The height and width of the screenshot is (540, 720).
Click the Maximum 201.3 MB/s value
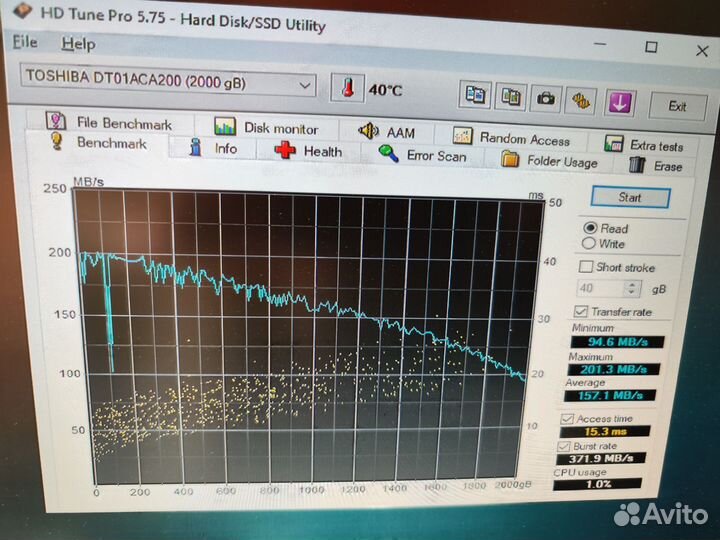pyautogui.click(x=613, y=369)
